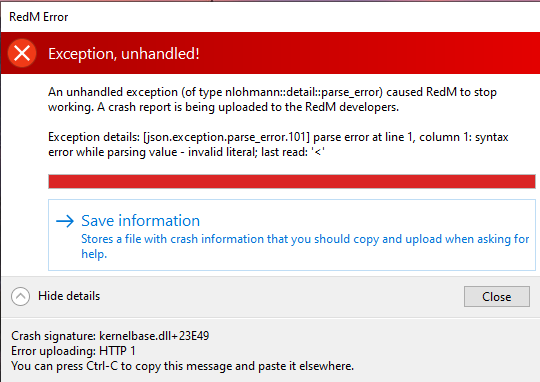Click the word 'help.' in the save description
540x382 pixels.
[94, 254]
